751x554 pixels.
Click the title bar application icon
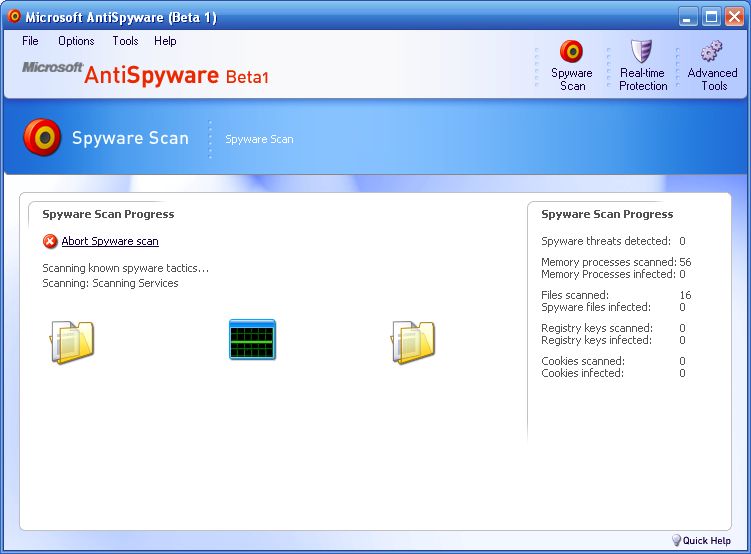14,16
